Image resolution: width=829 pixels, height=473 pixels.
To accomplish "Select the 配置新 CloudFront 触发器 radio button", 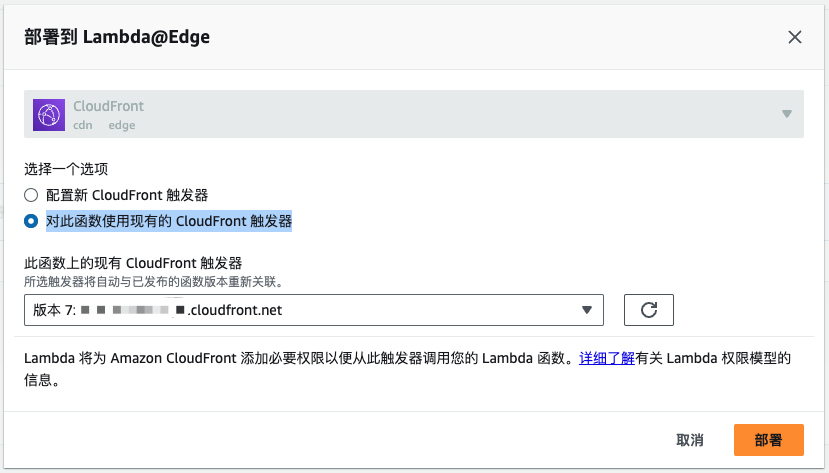I will point(31,195).
